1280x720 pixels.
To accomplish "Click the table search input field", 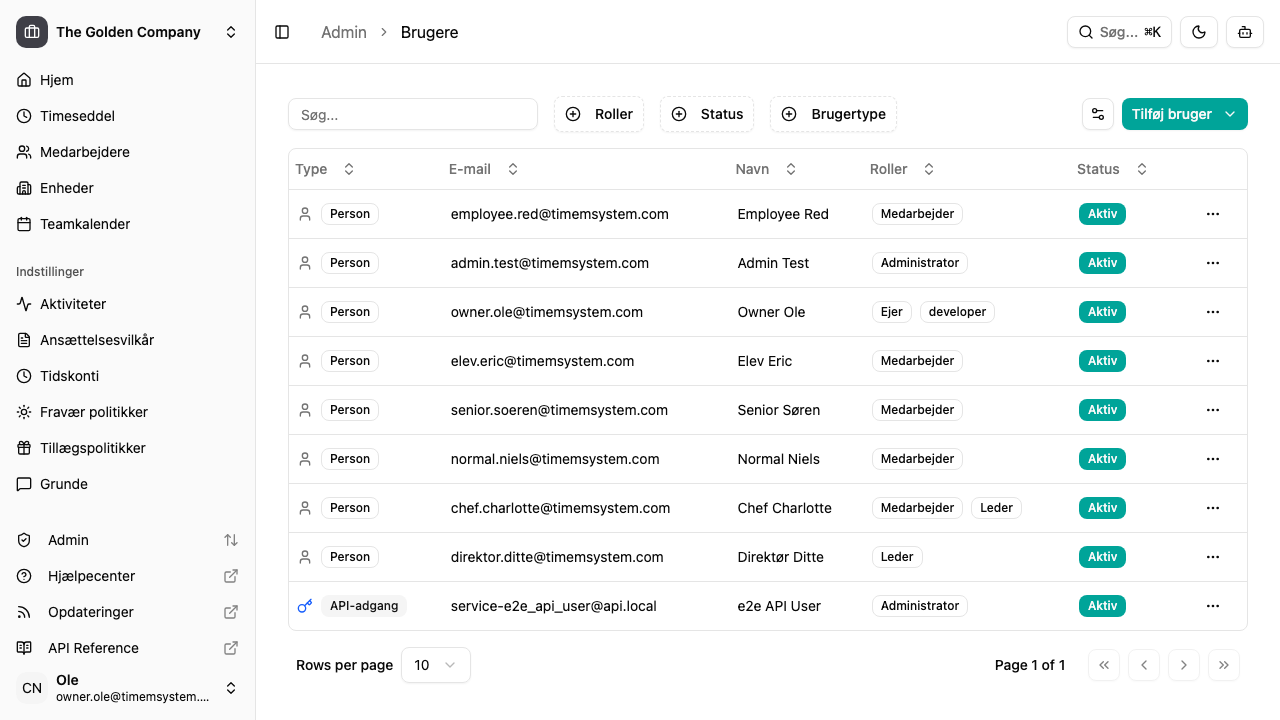I will pyautogui.click(x=413, y=114).
